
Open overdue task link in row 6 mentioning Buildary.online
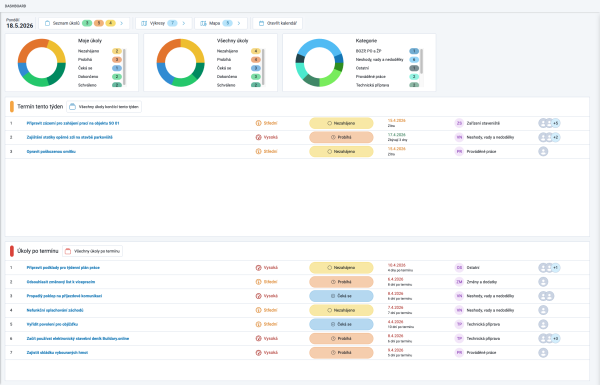pyautogui.click(x=78, y=338)
